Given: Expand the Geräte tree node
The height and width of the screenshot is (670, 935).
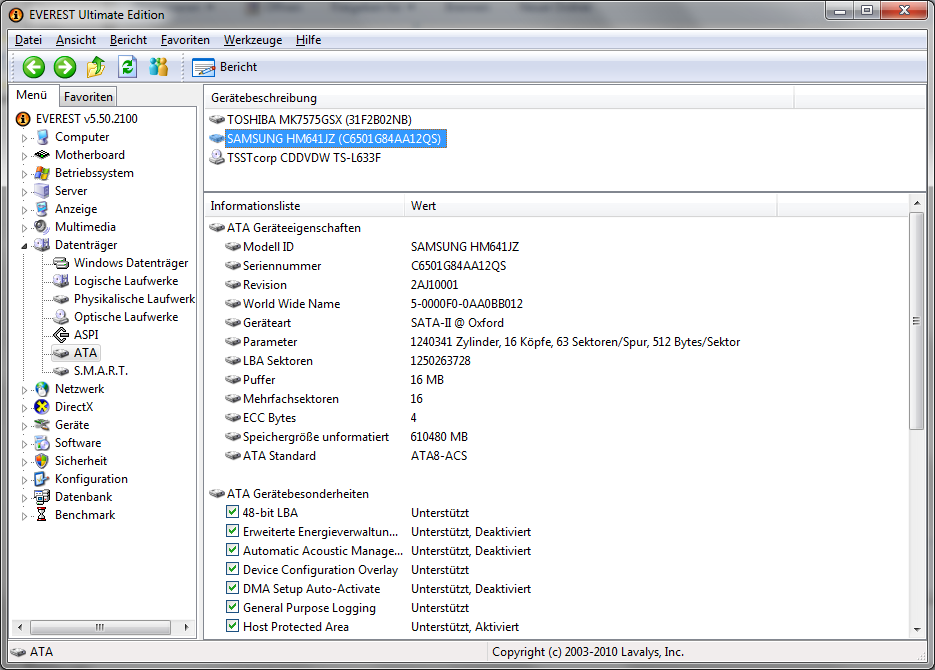Looking at the screenshot, I should [24, 426].
